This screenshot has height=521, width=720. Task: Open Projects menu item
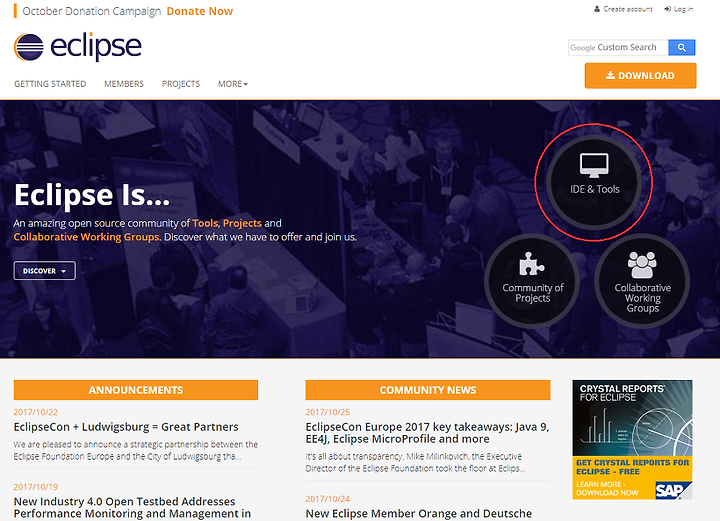(x=181, y=84)
